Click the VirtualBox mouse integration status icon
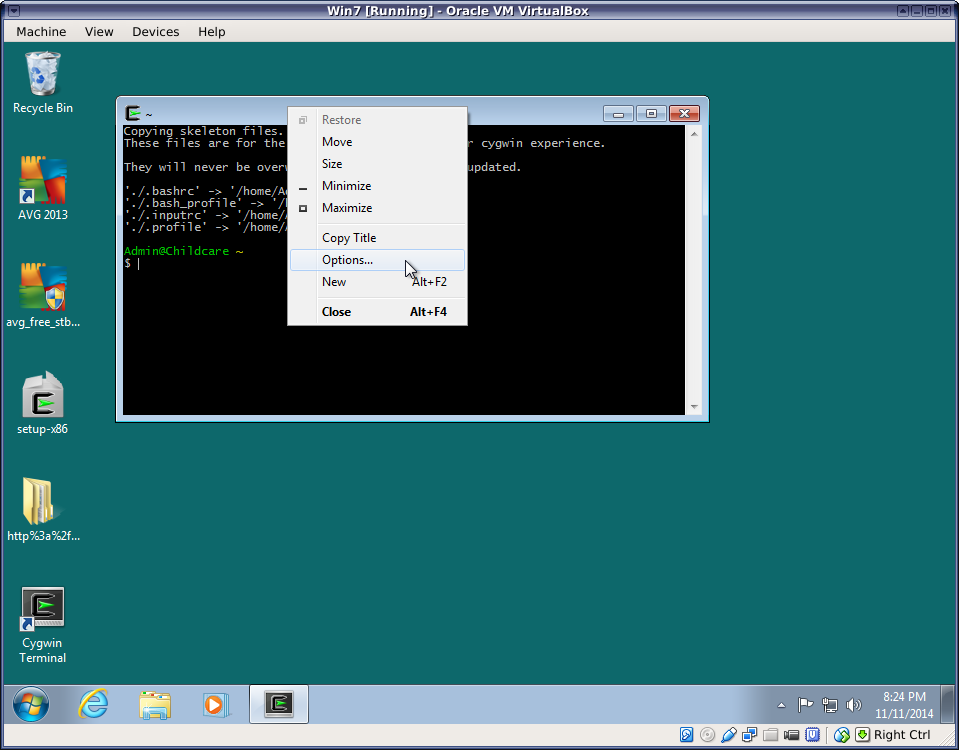The width and height of the screenshot is (959, 750). 842,735
